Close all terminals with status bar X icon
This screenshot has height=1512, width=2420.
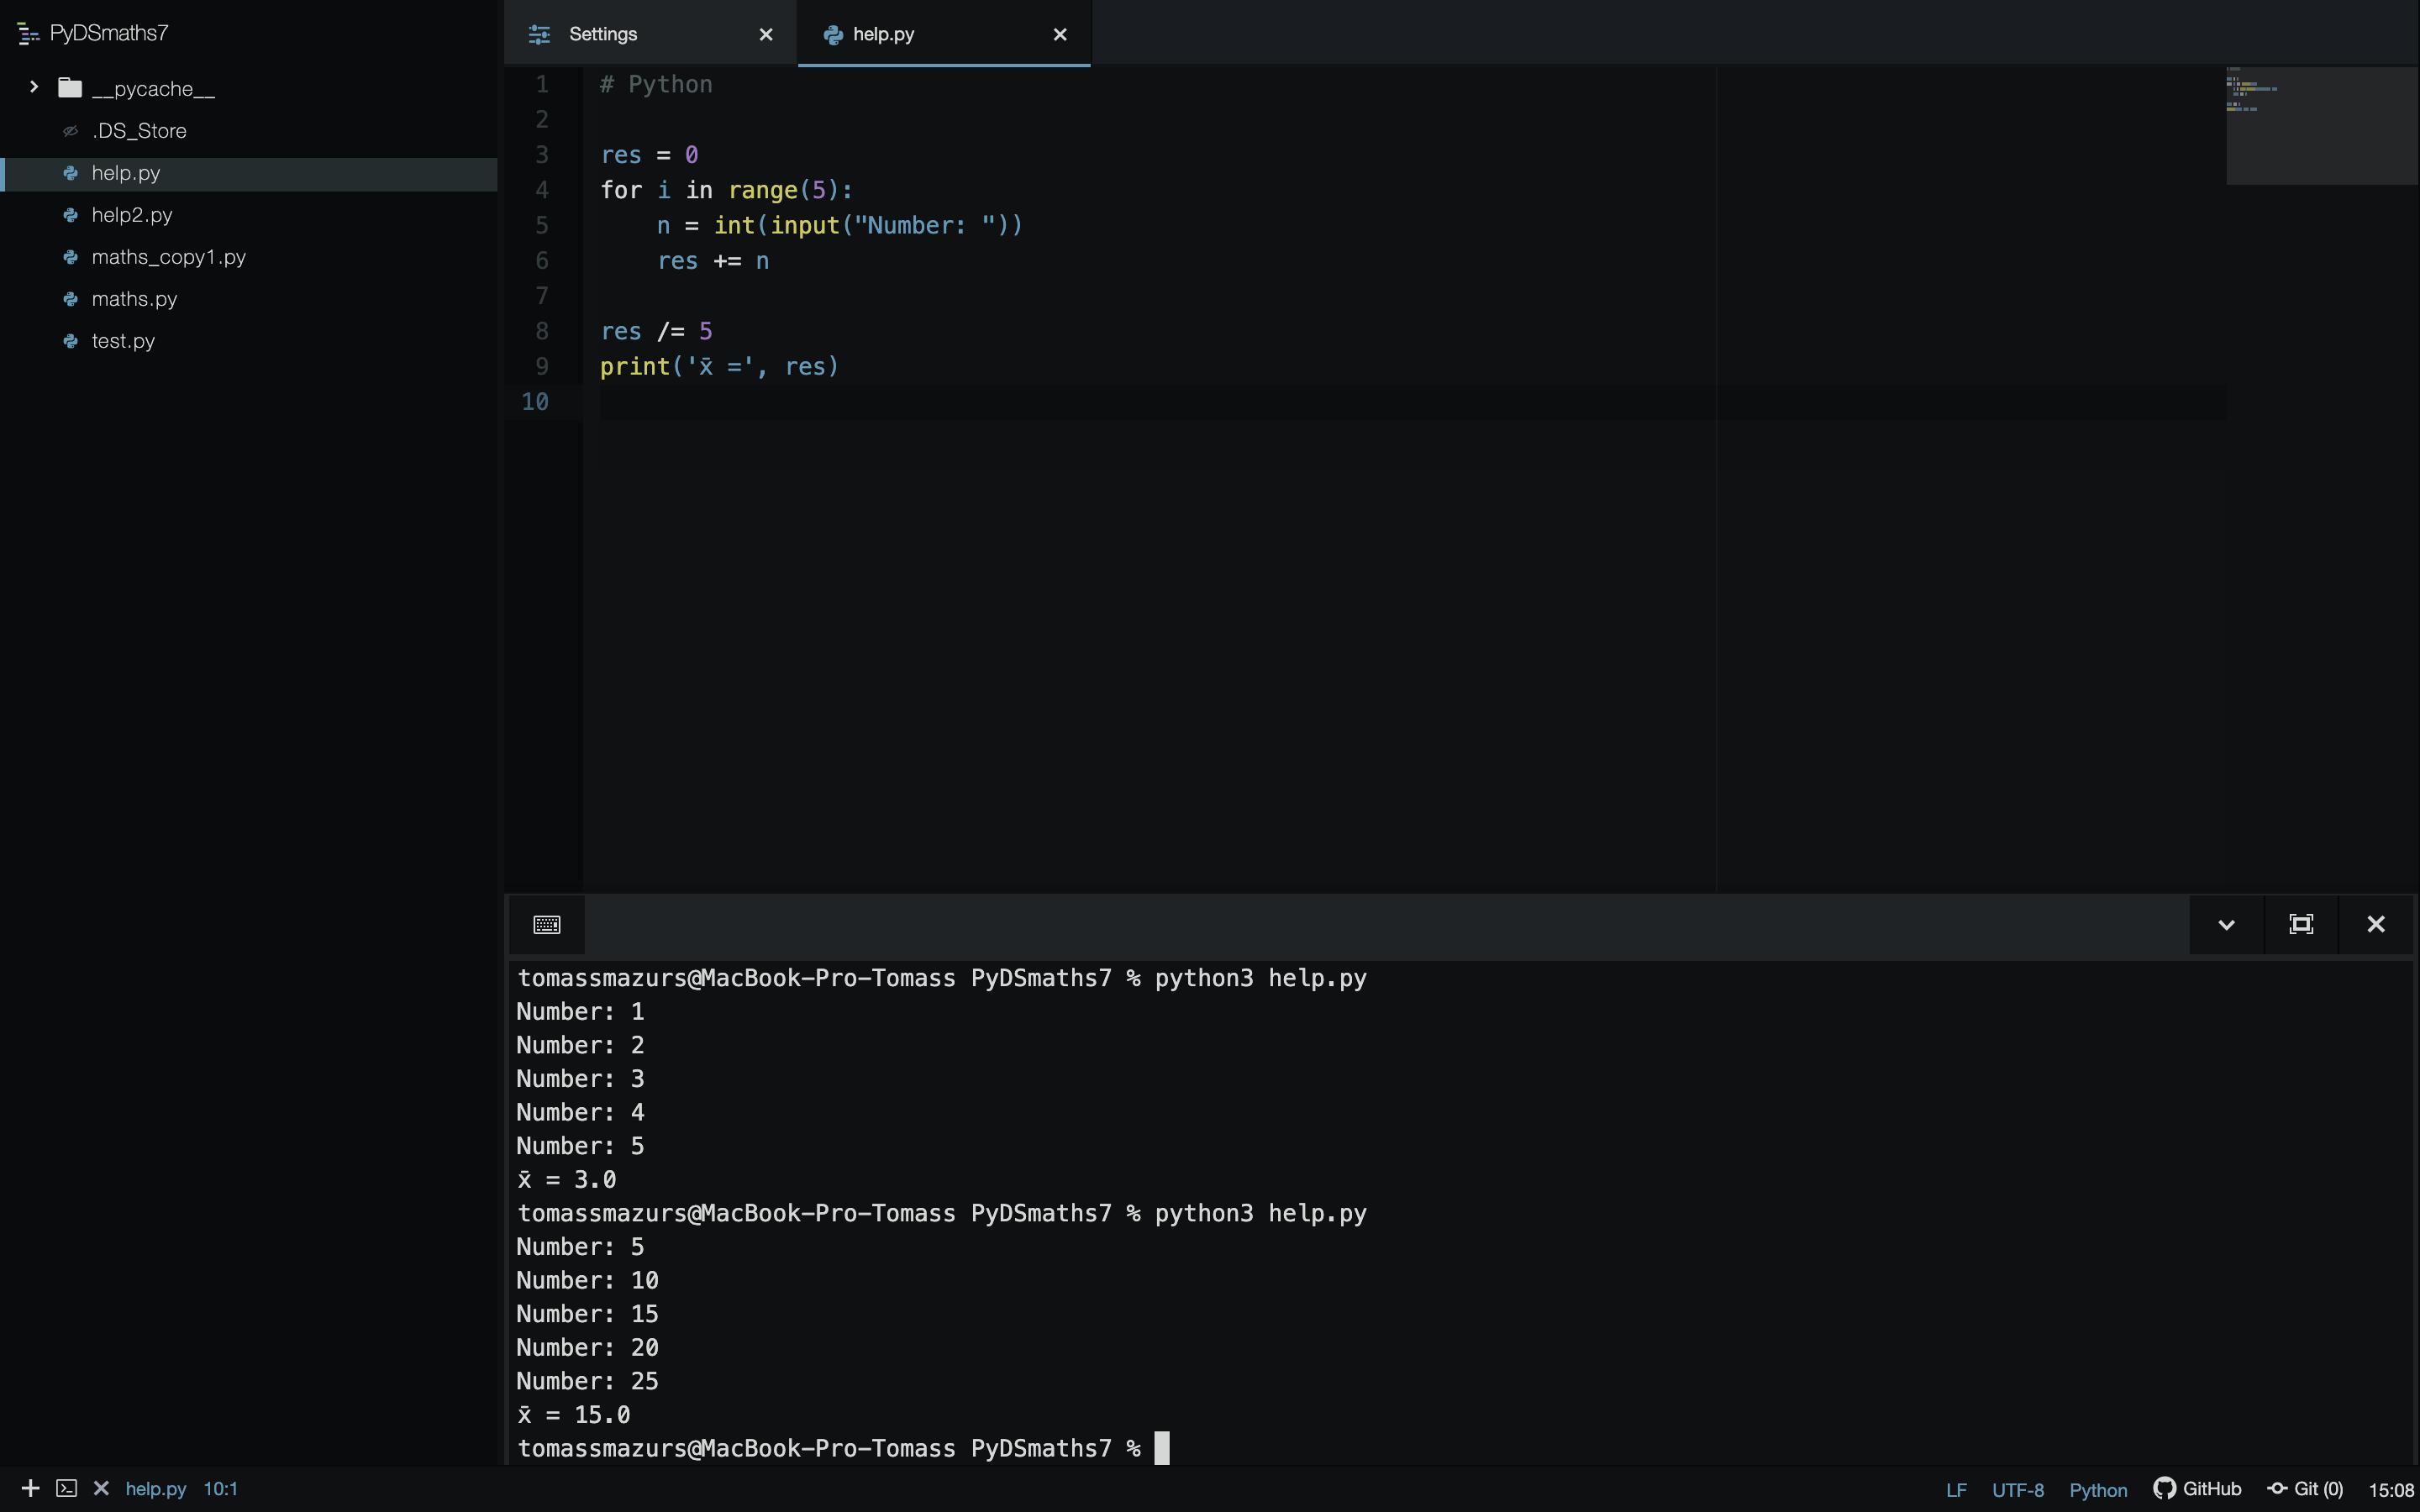pos(101,1488)
